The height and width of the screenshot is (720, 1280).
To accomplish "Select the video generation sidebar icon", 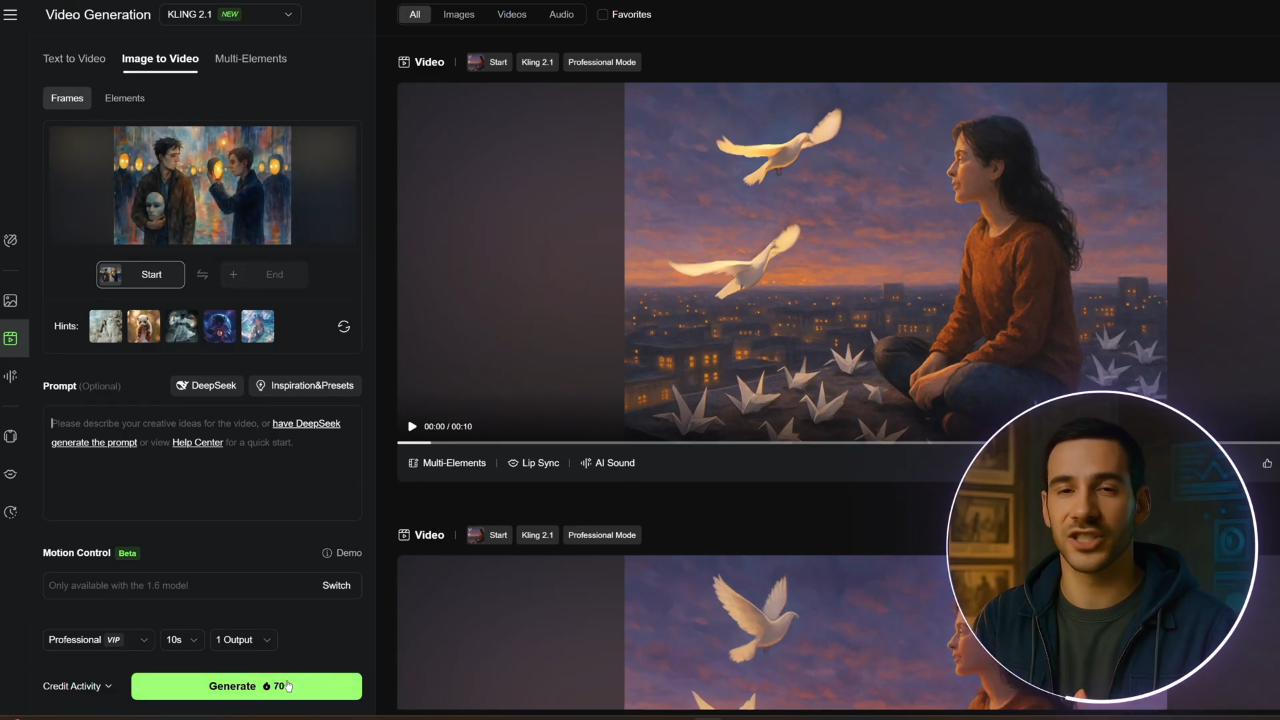I will [10, 339].
